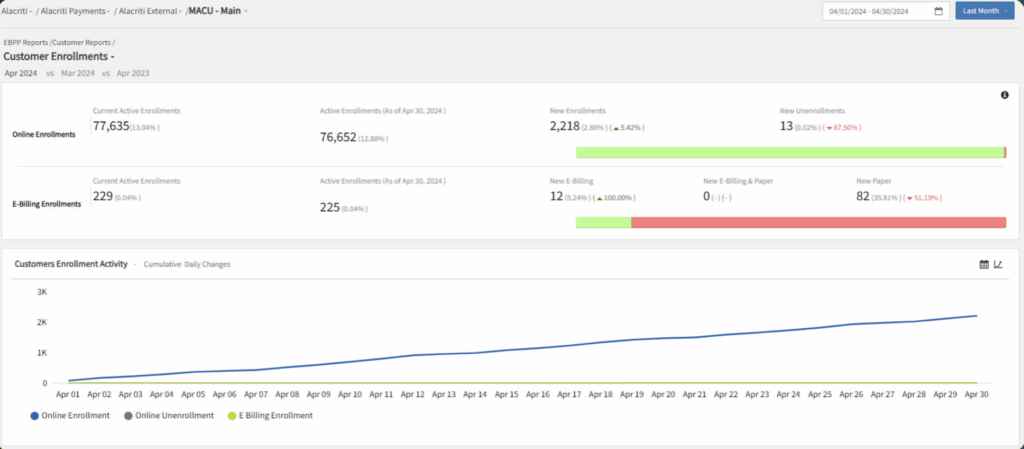Screen dimensions: 1024x449
Task: Click the date range input field
Action: click(x=877, y=11)
